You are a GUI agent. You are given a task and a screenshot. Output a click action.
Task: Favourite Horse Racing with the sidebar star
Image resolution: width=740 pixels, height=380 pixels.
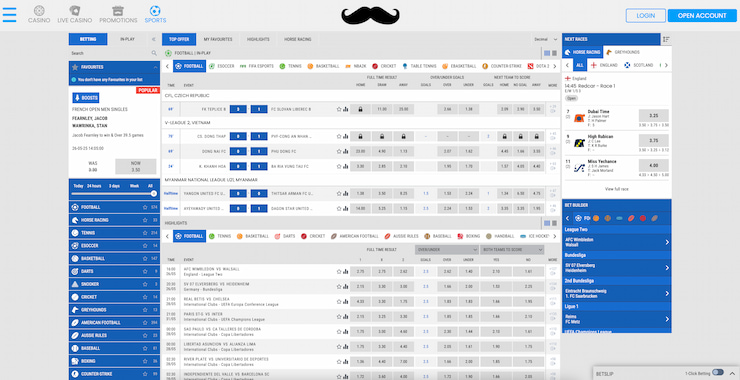pos(145,220)
